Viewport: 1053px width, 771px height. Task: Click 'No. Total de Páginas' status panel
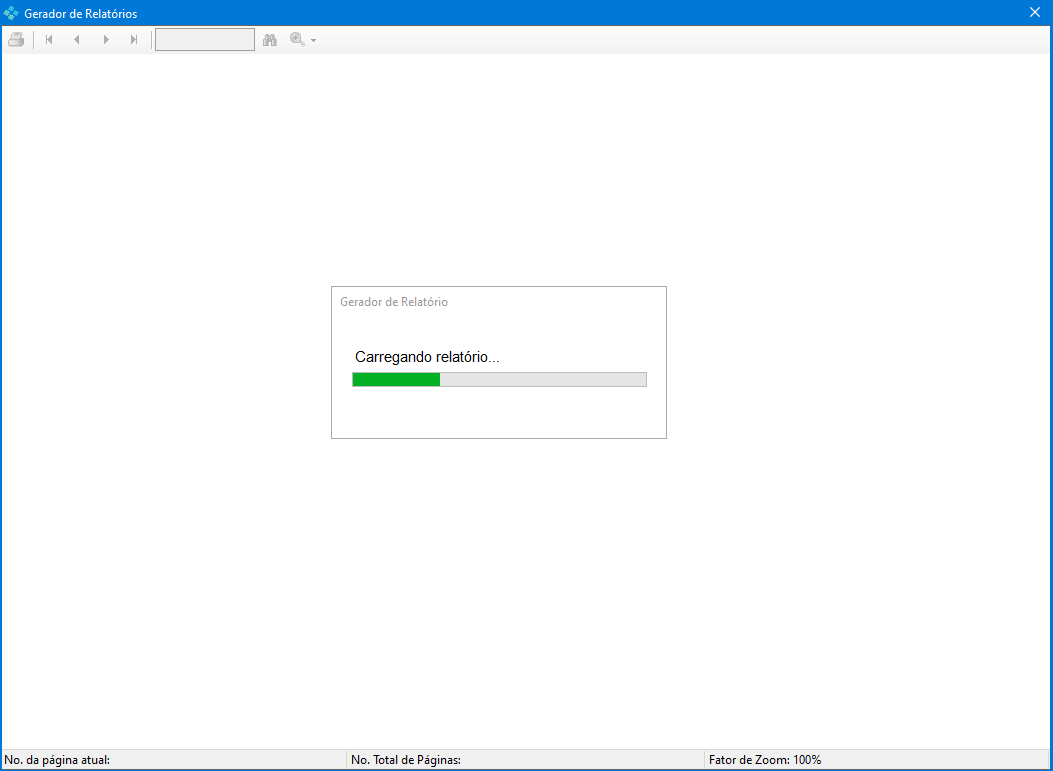(x=406, y=760)
